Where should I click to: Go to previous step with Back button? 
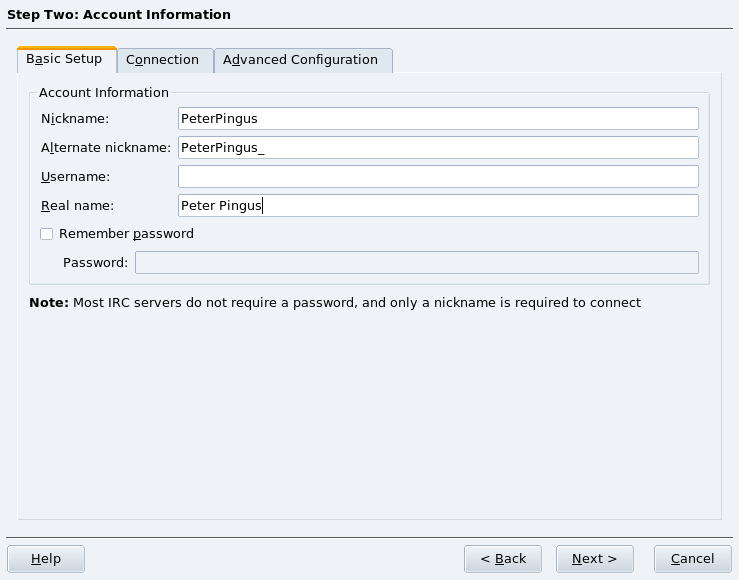click(503, 559)
